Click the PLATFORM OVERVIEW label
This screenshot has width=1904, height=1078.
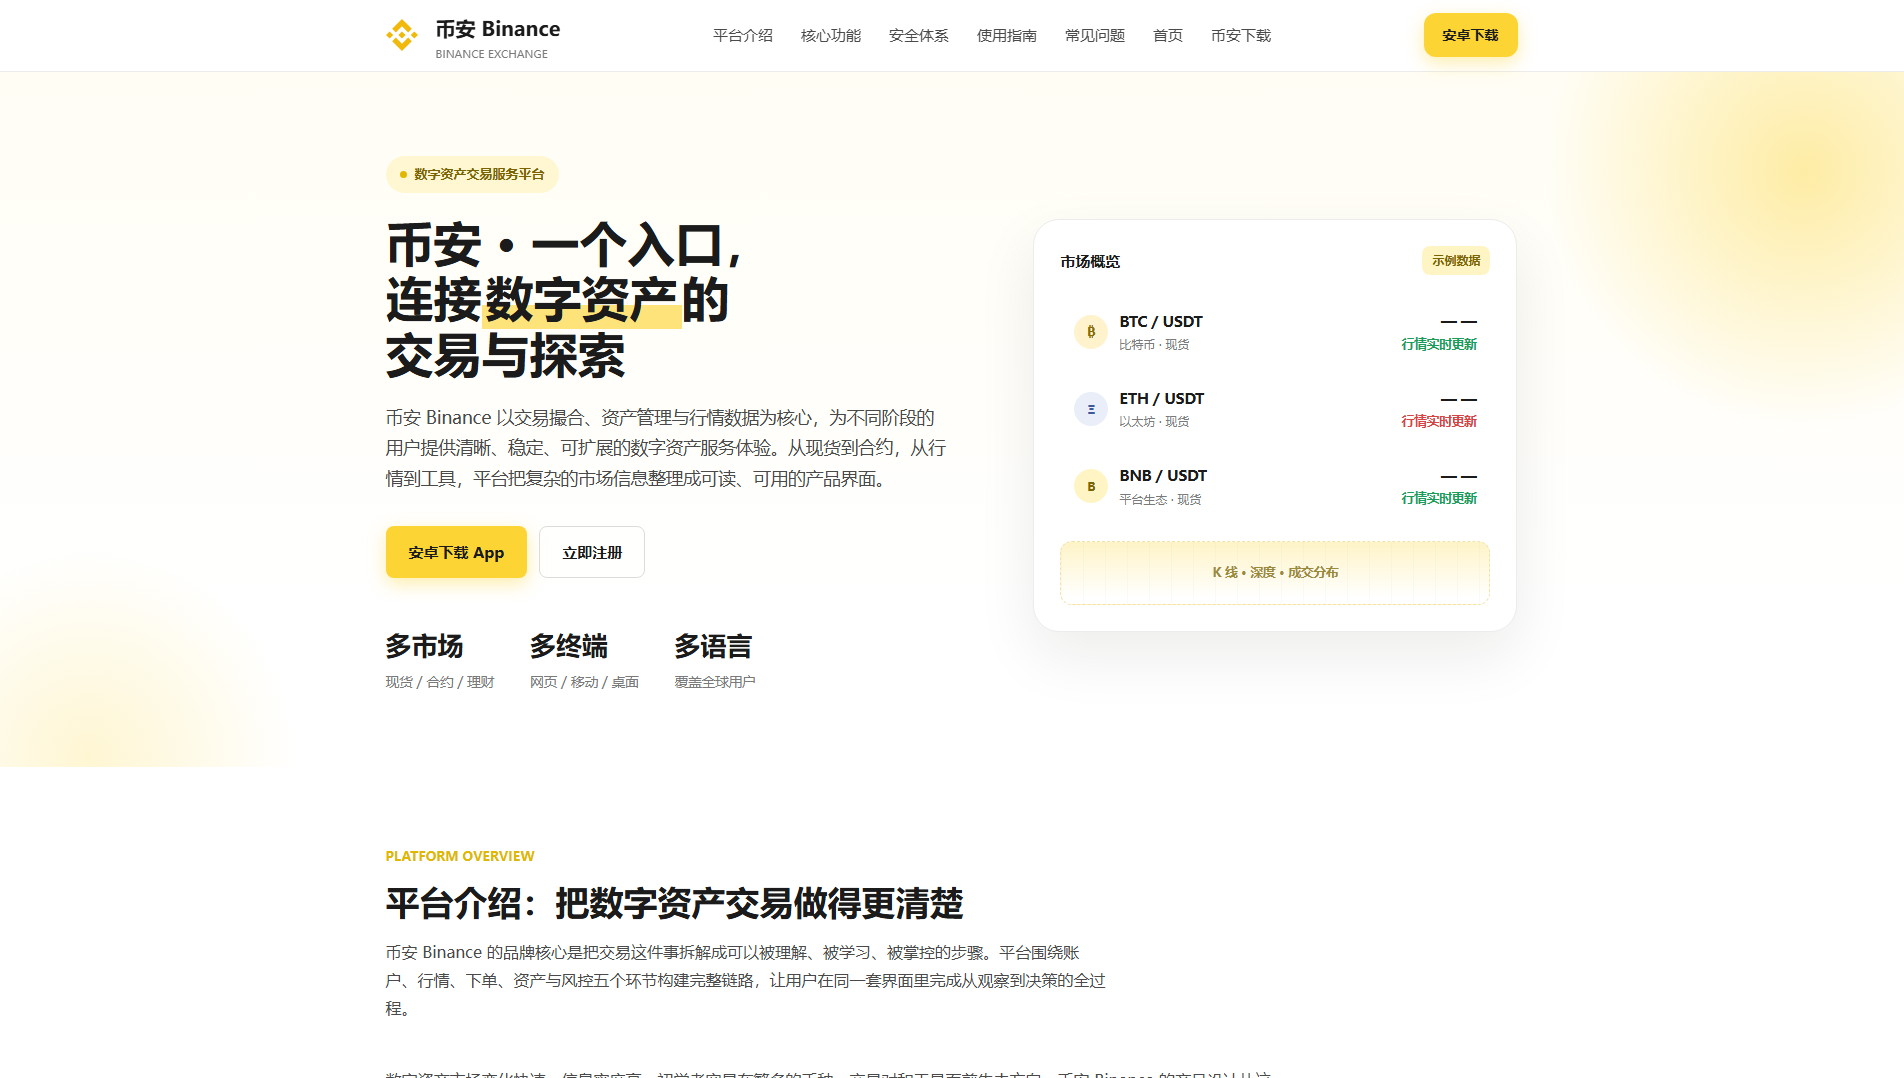460,856
